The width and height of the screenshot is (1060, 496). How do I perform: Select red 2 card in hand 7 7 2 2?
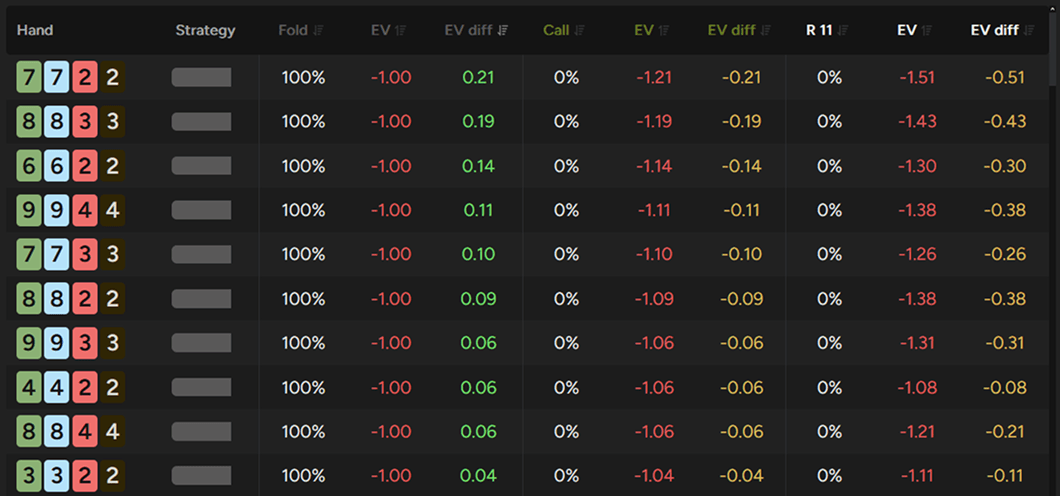coord(85,78)
